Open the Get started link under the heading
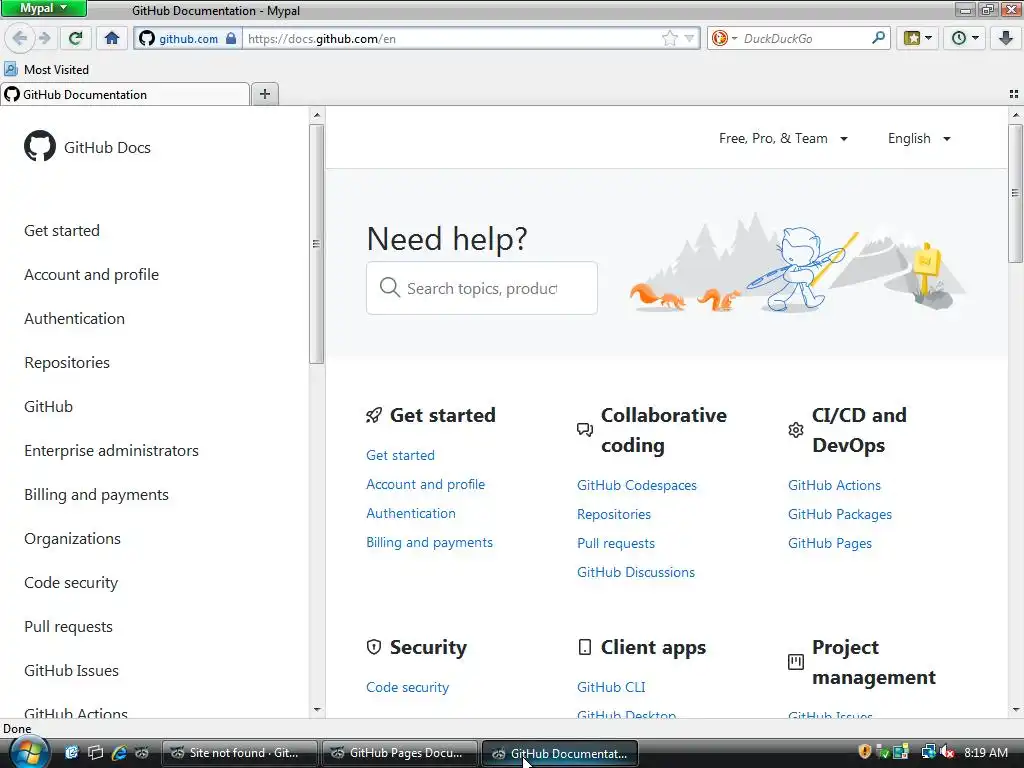1024x768 pixels. tap(400, 455)
